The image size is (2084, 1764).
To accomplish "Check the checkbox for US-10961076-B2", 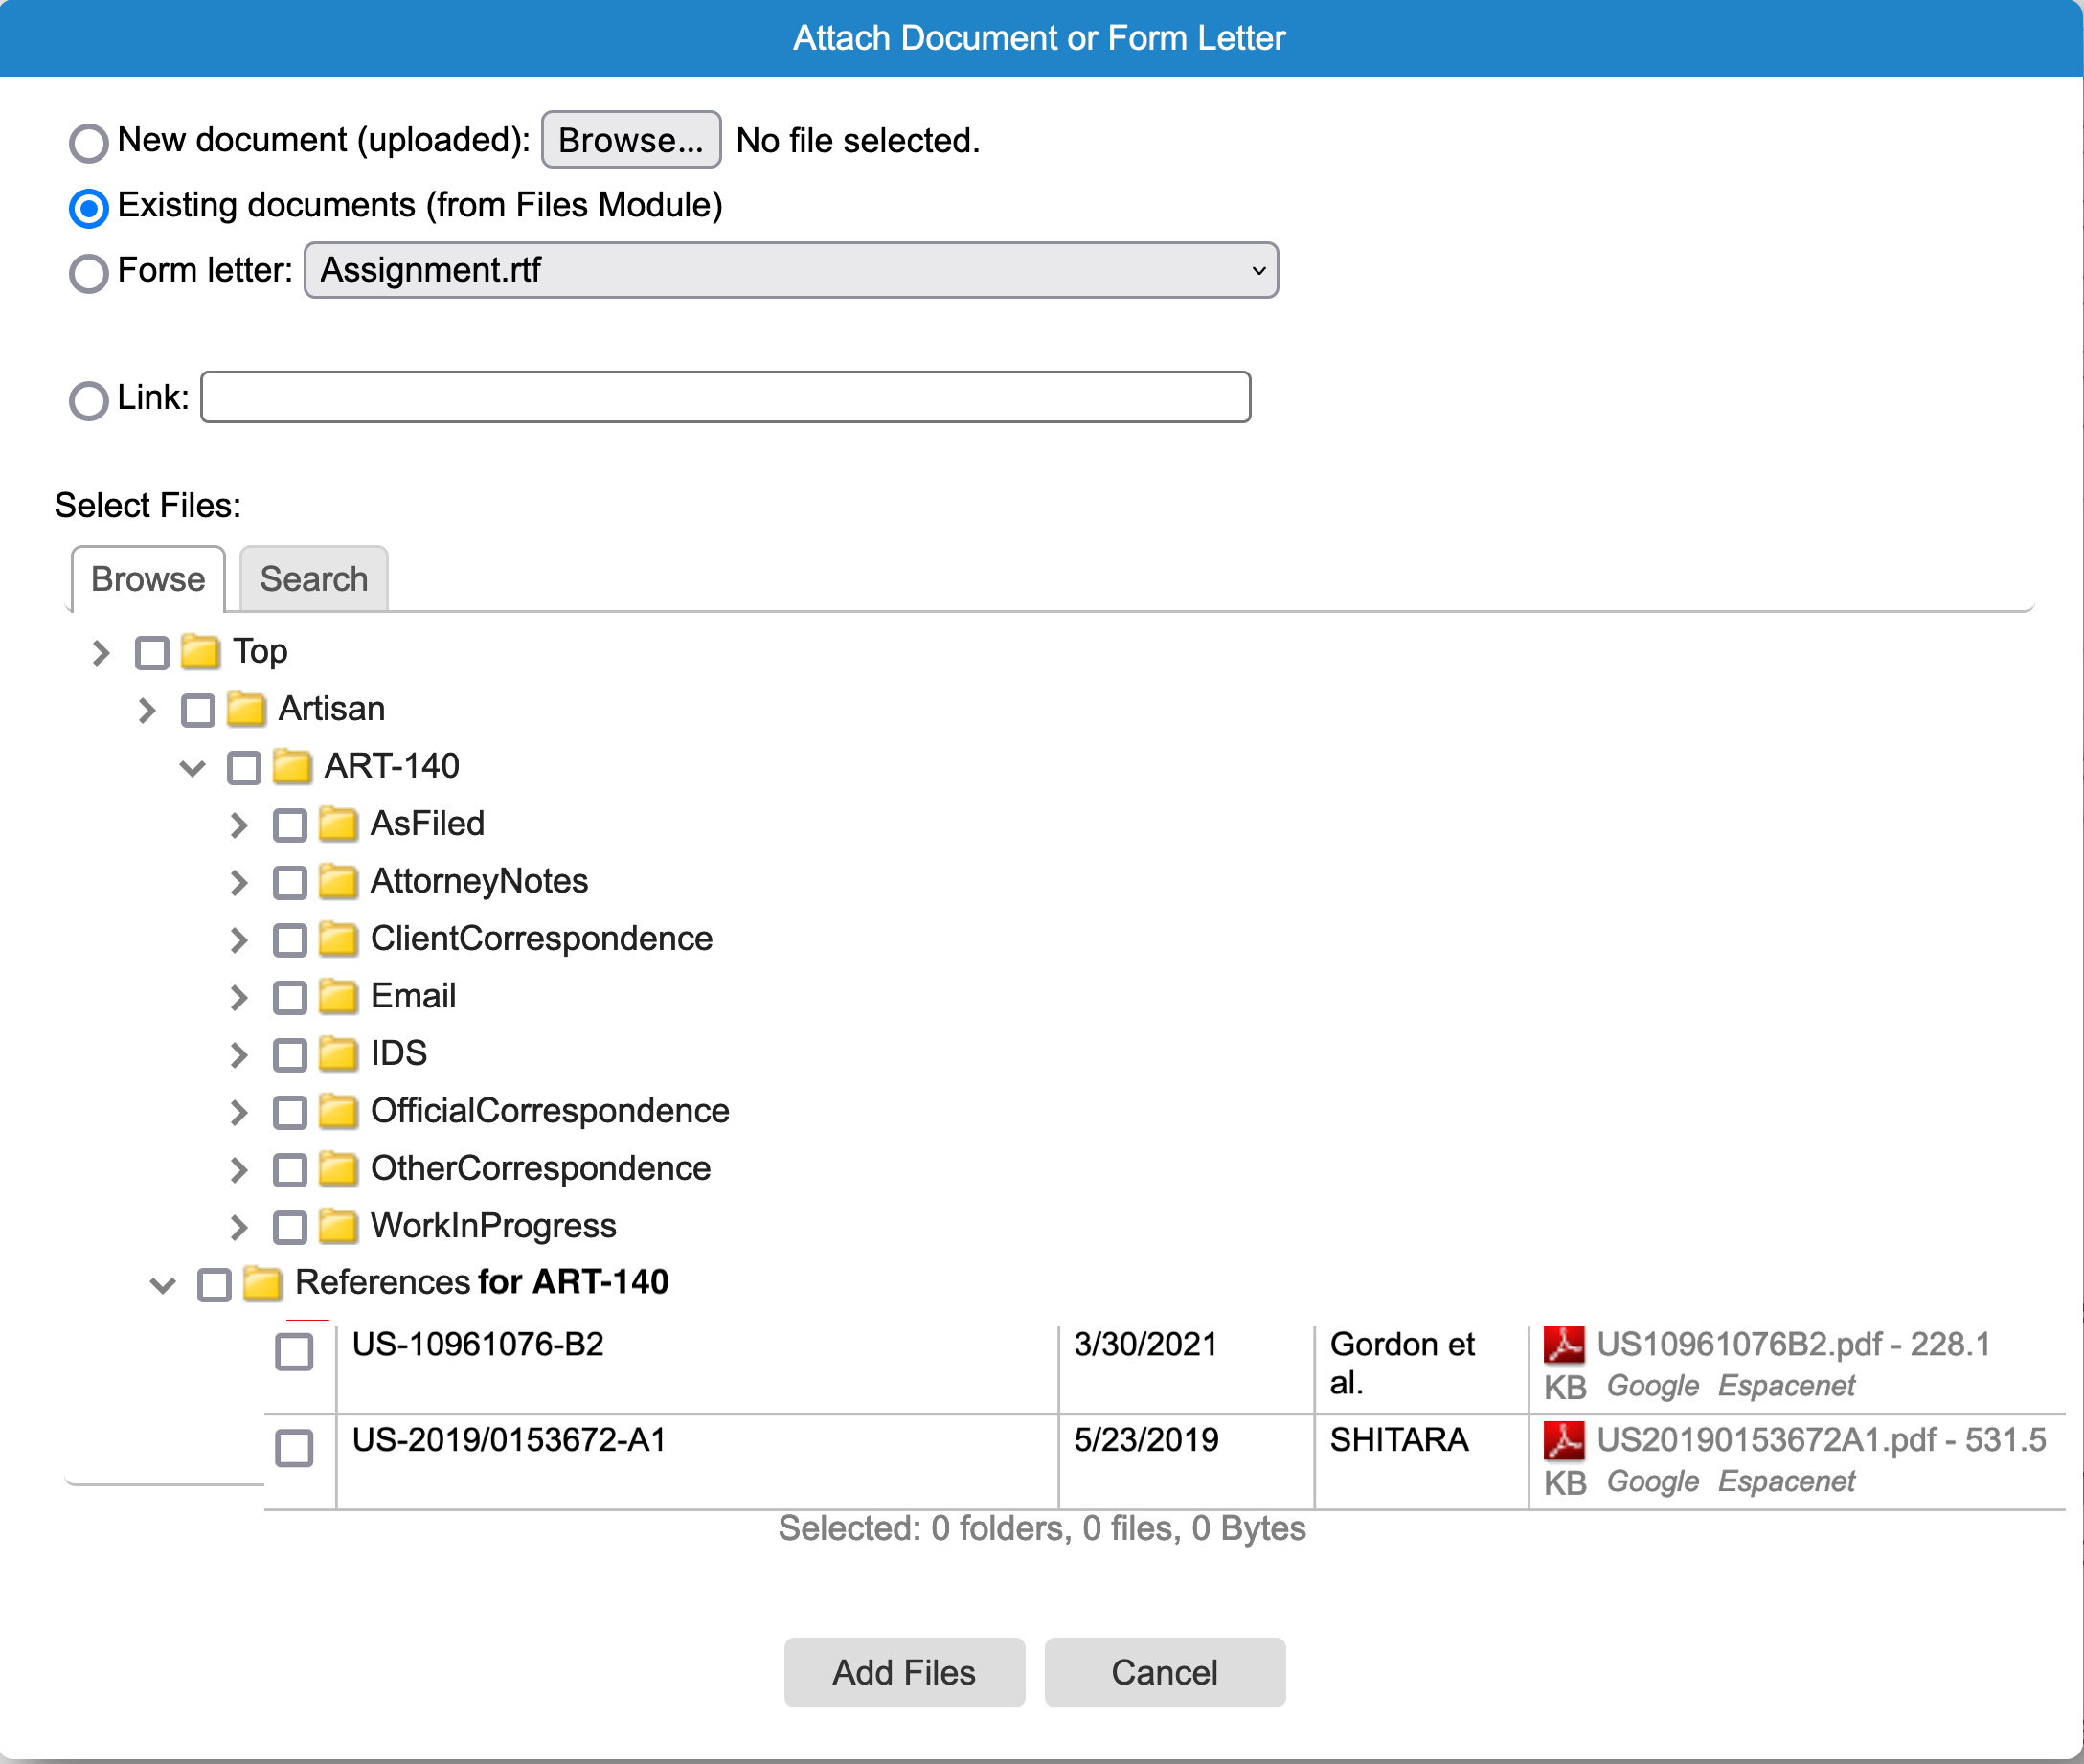I will tap(294, 1353).
